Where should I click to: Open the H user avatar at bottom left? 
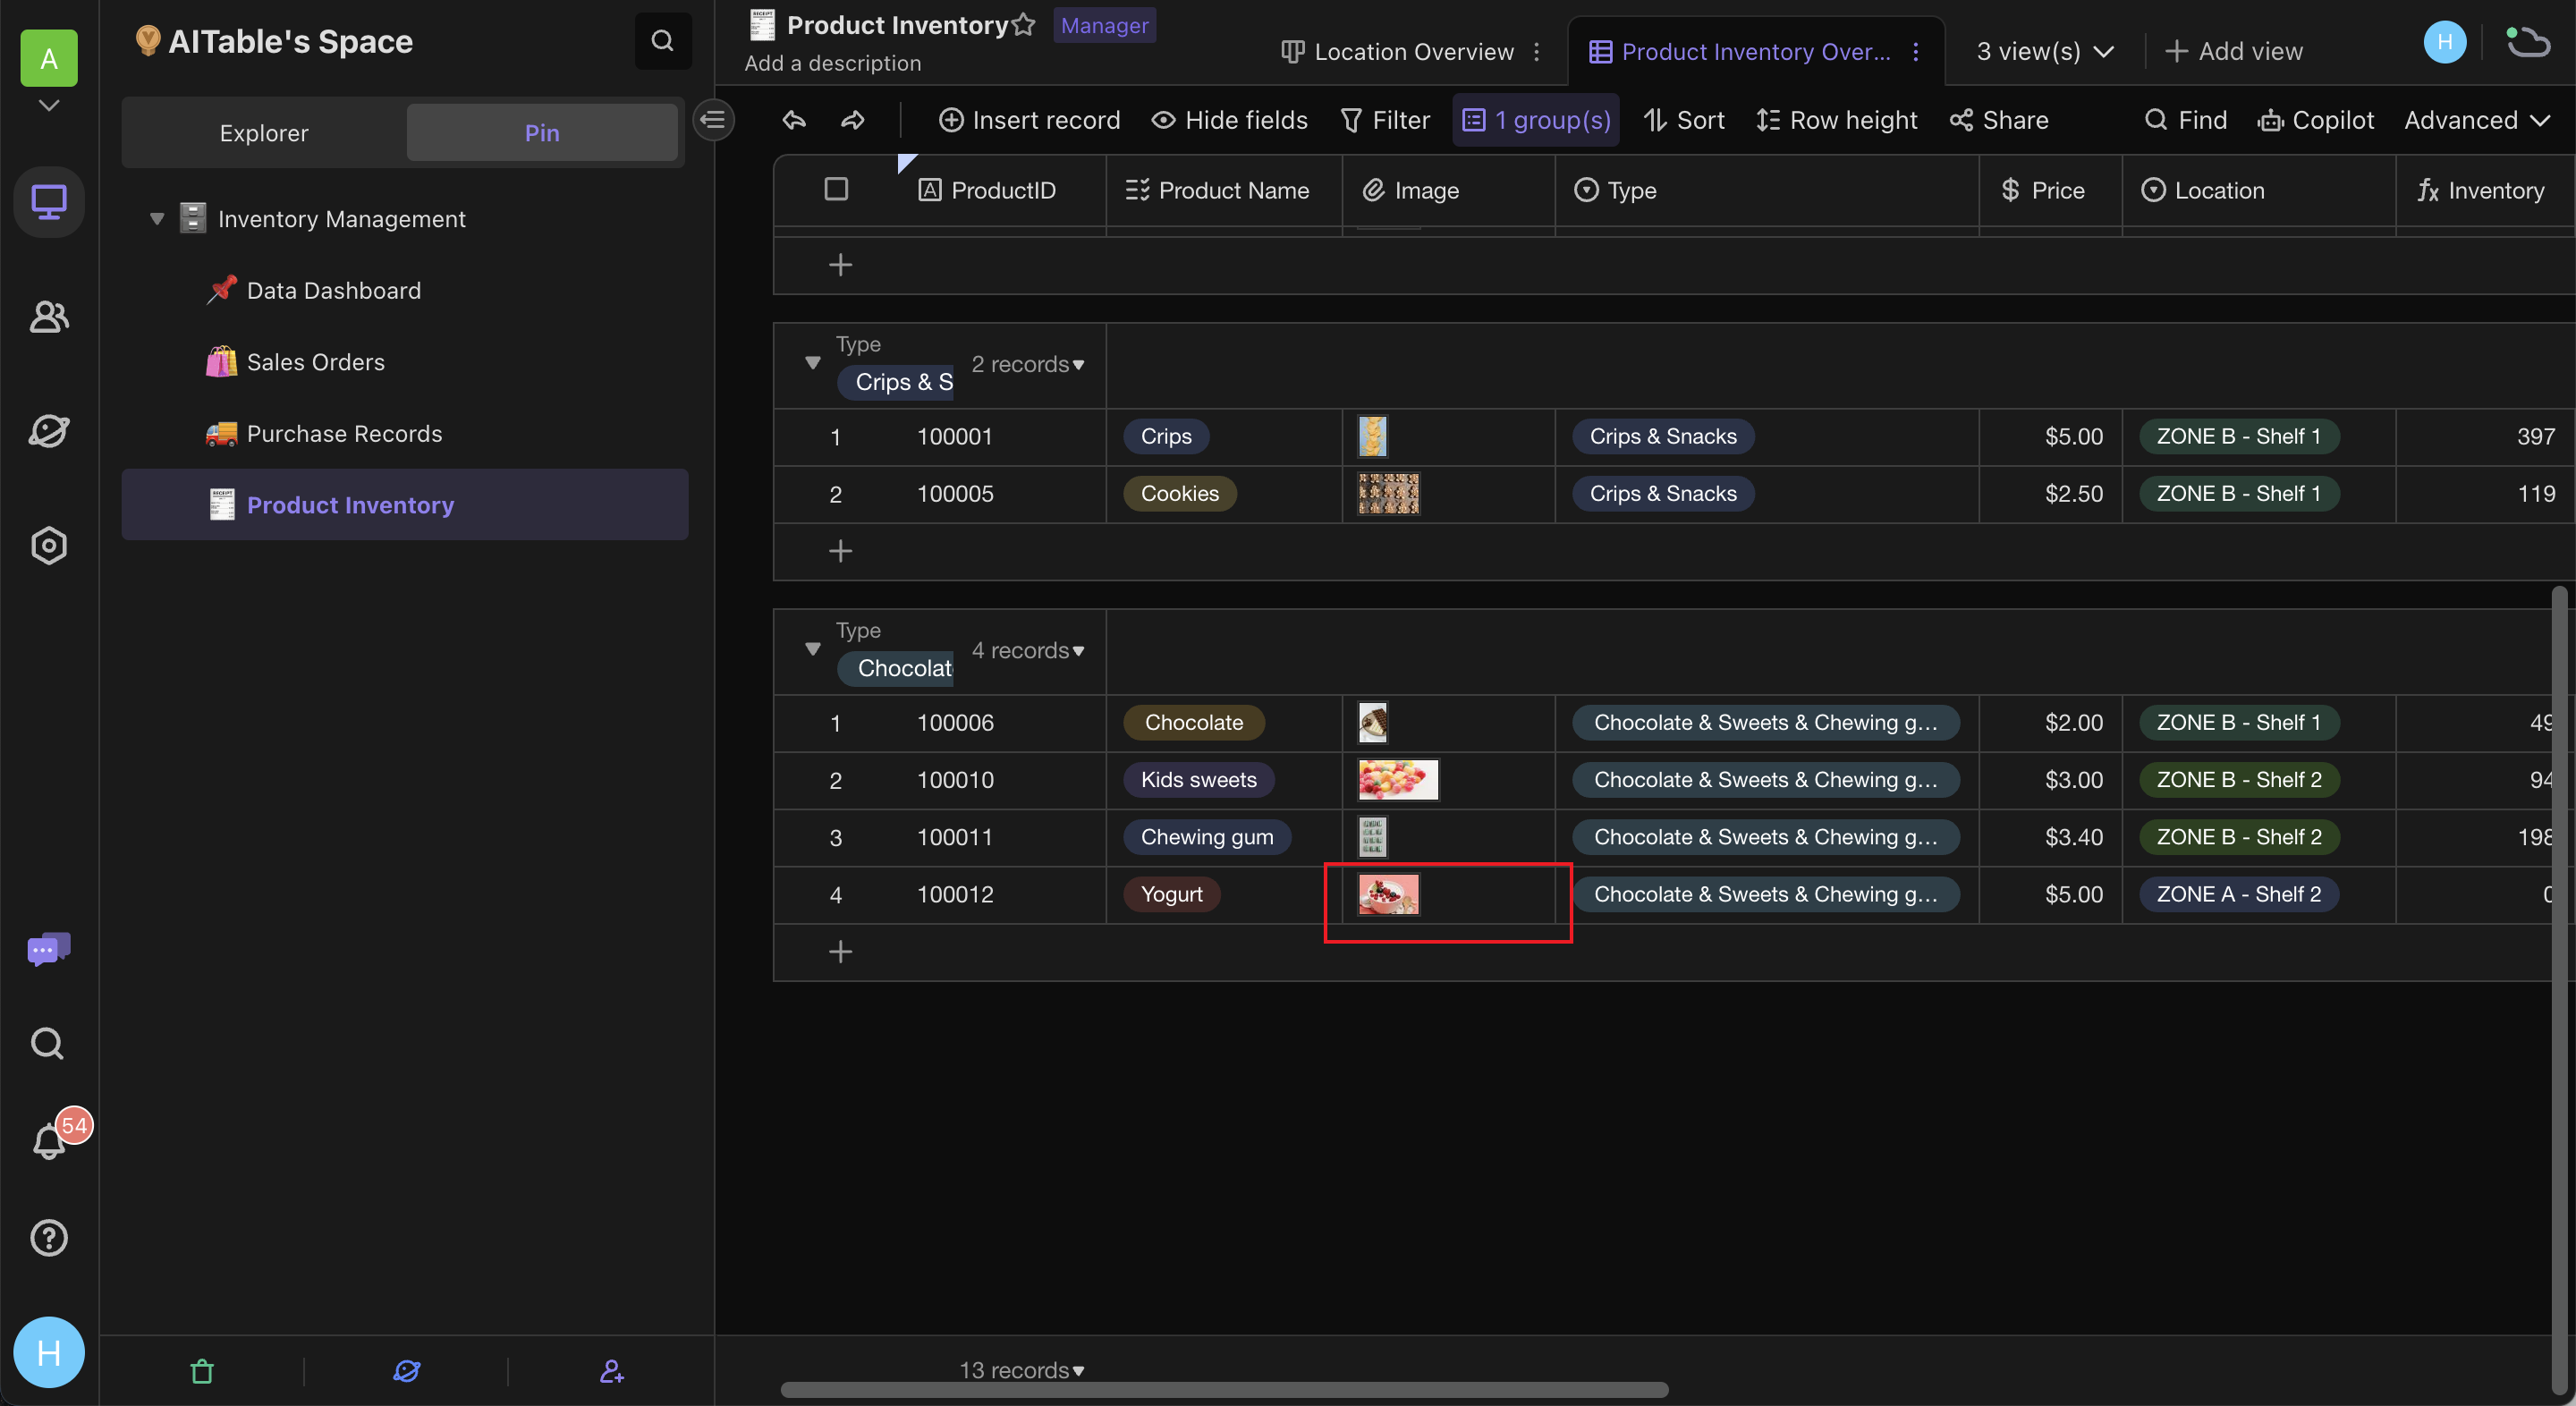(48, 1352)
